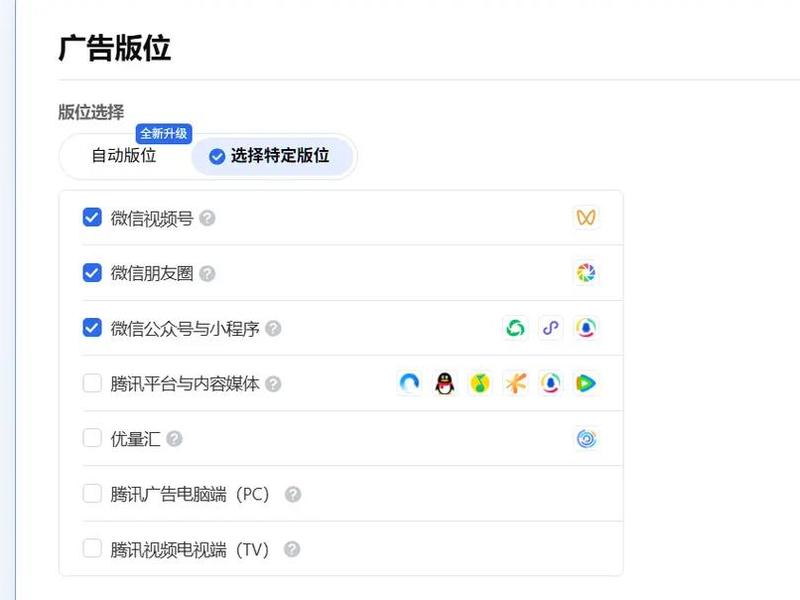Click the 腾讯视频电视端 (TV) label text
Viewport: 800px width, 600px height.
tap(190, 549)
